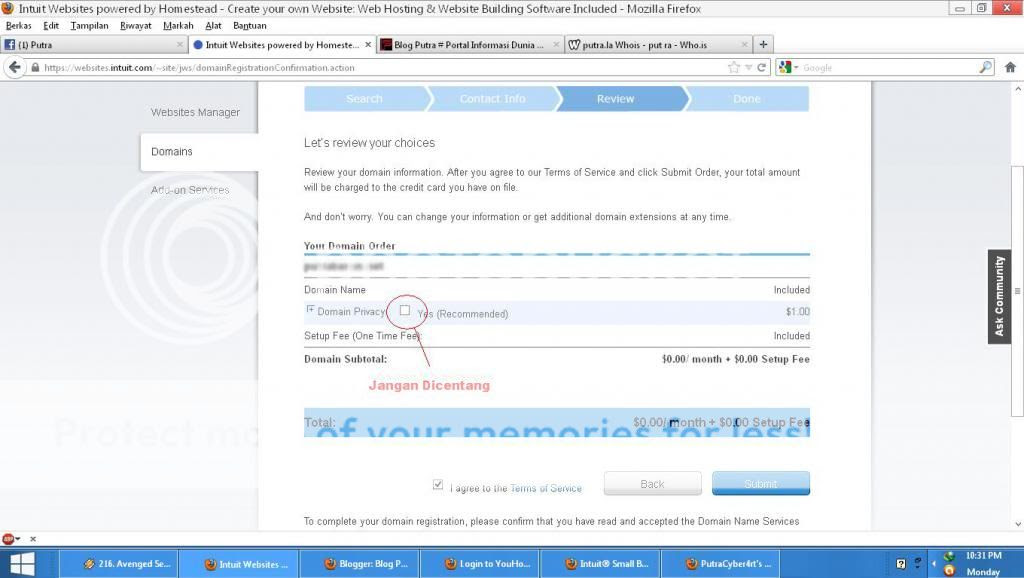Image resolution: width=1024 pixels, height=578 pixels.
Task: Open the Edit menu
Action: tap(51, 25)
